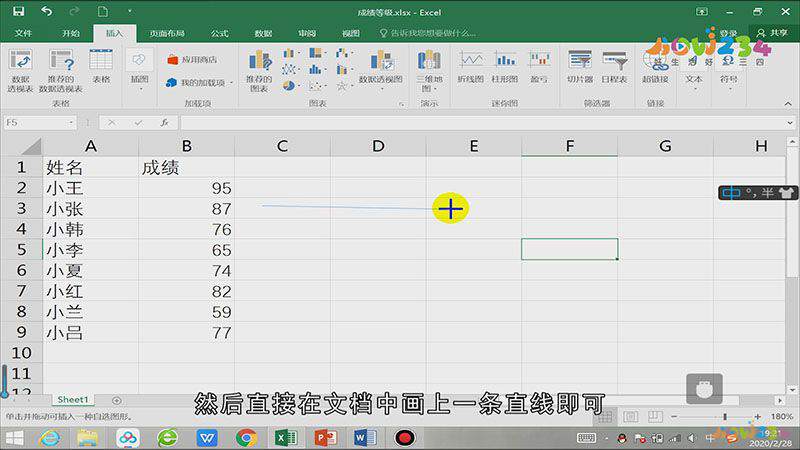Image resolution: width=800 pixels, height=450 pixels.
Task: Select cell containing 小韩
Action: 91,230
